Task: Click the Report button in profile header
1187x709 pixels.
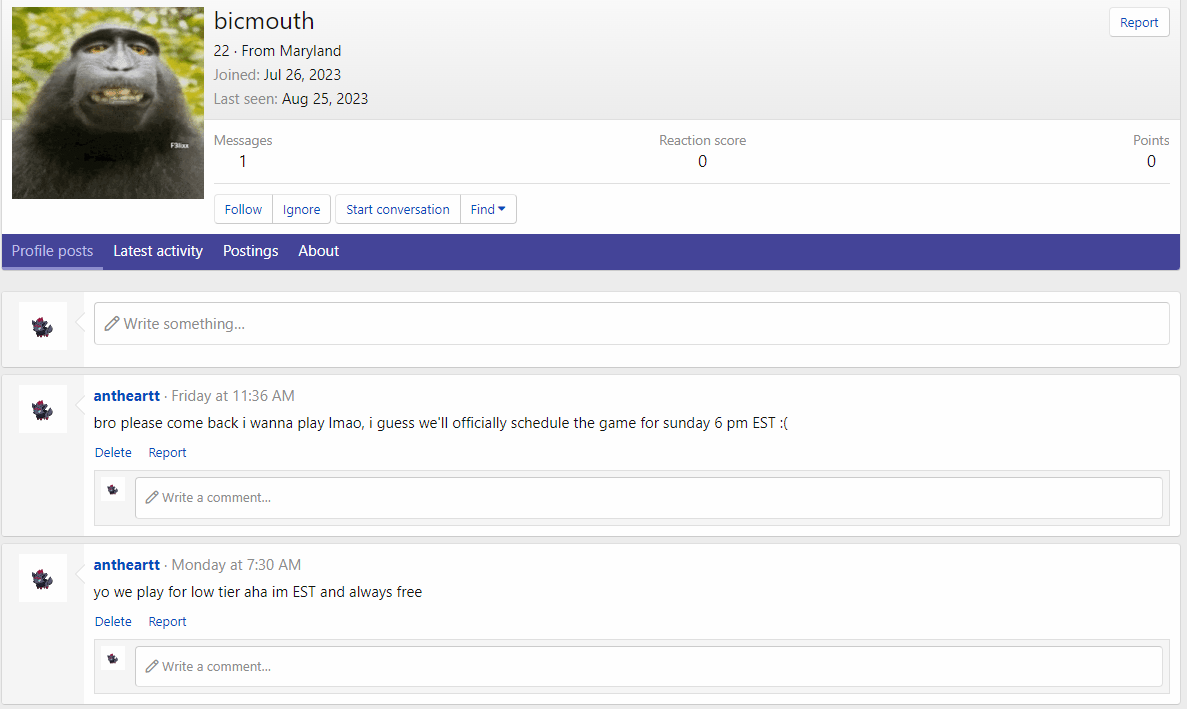Action: (x=1138, y=22)
